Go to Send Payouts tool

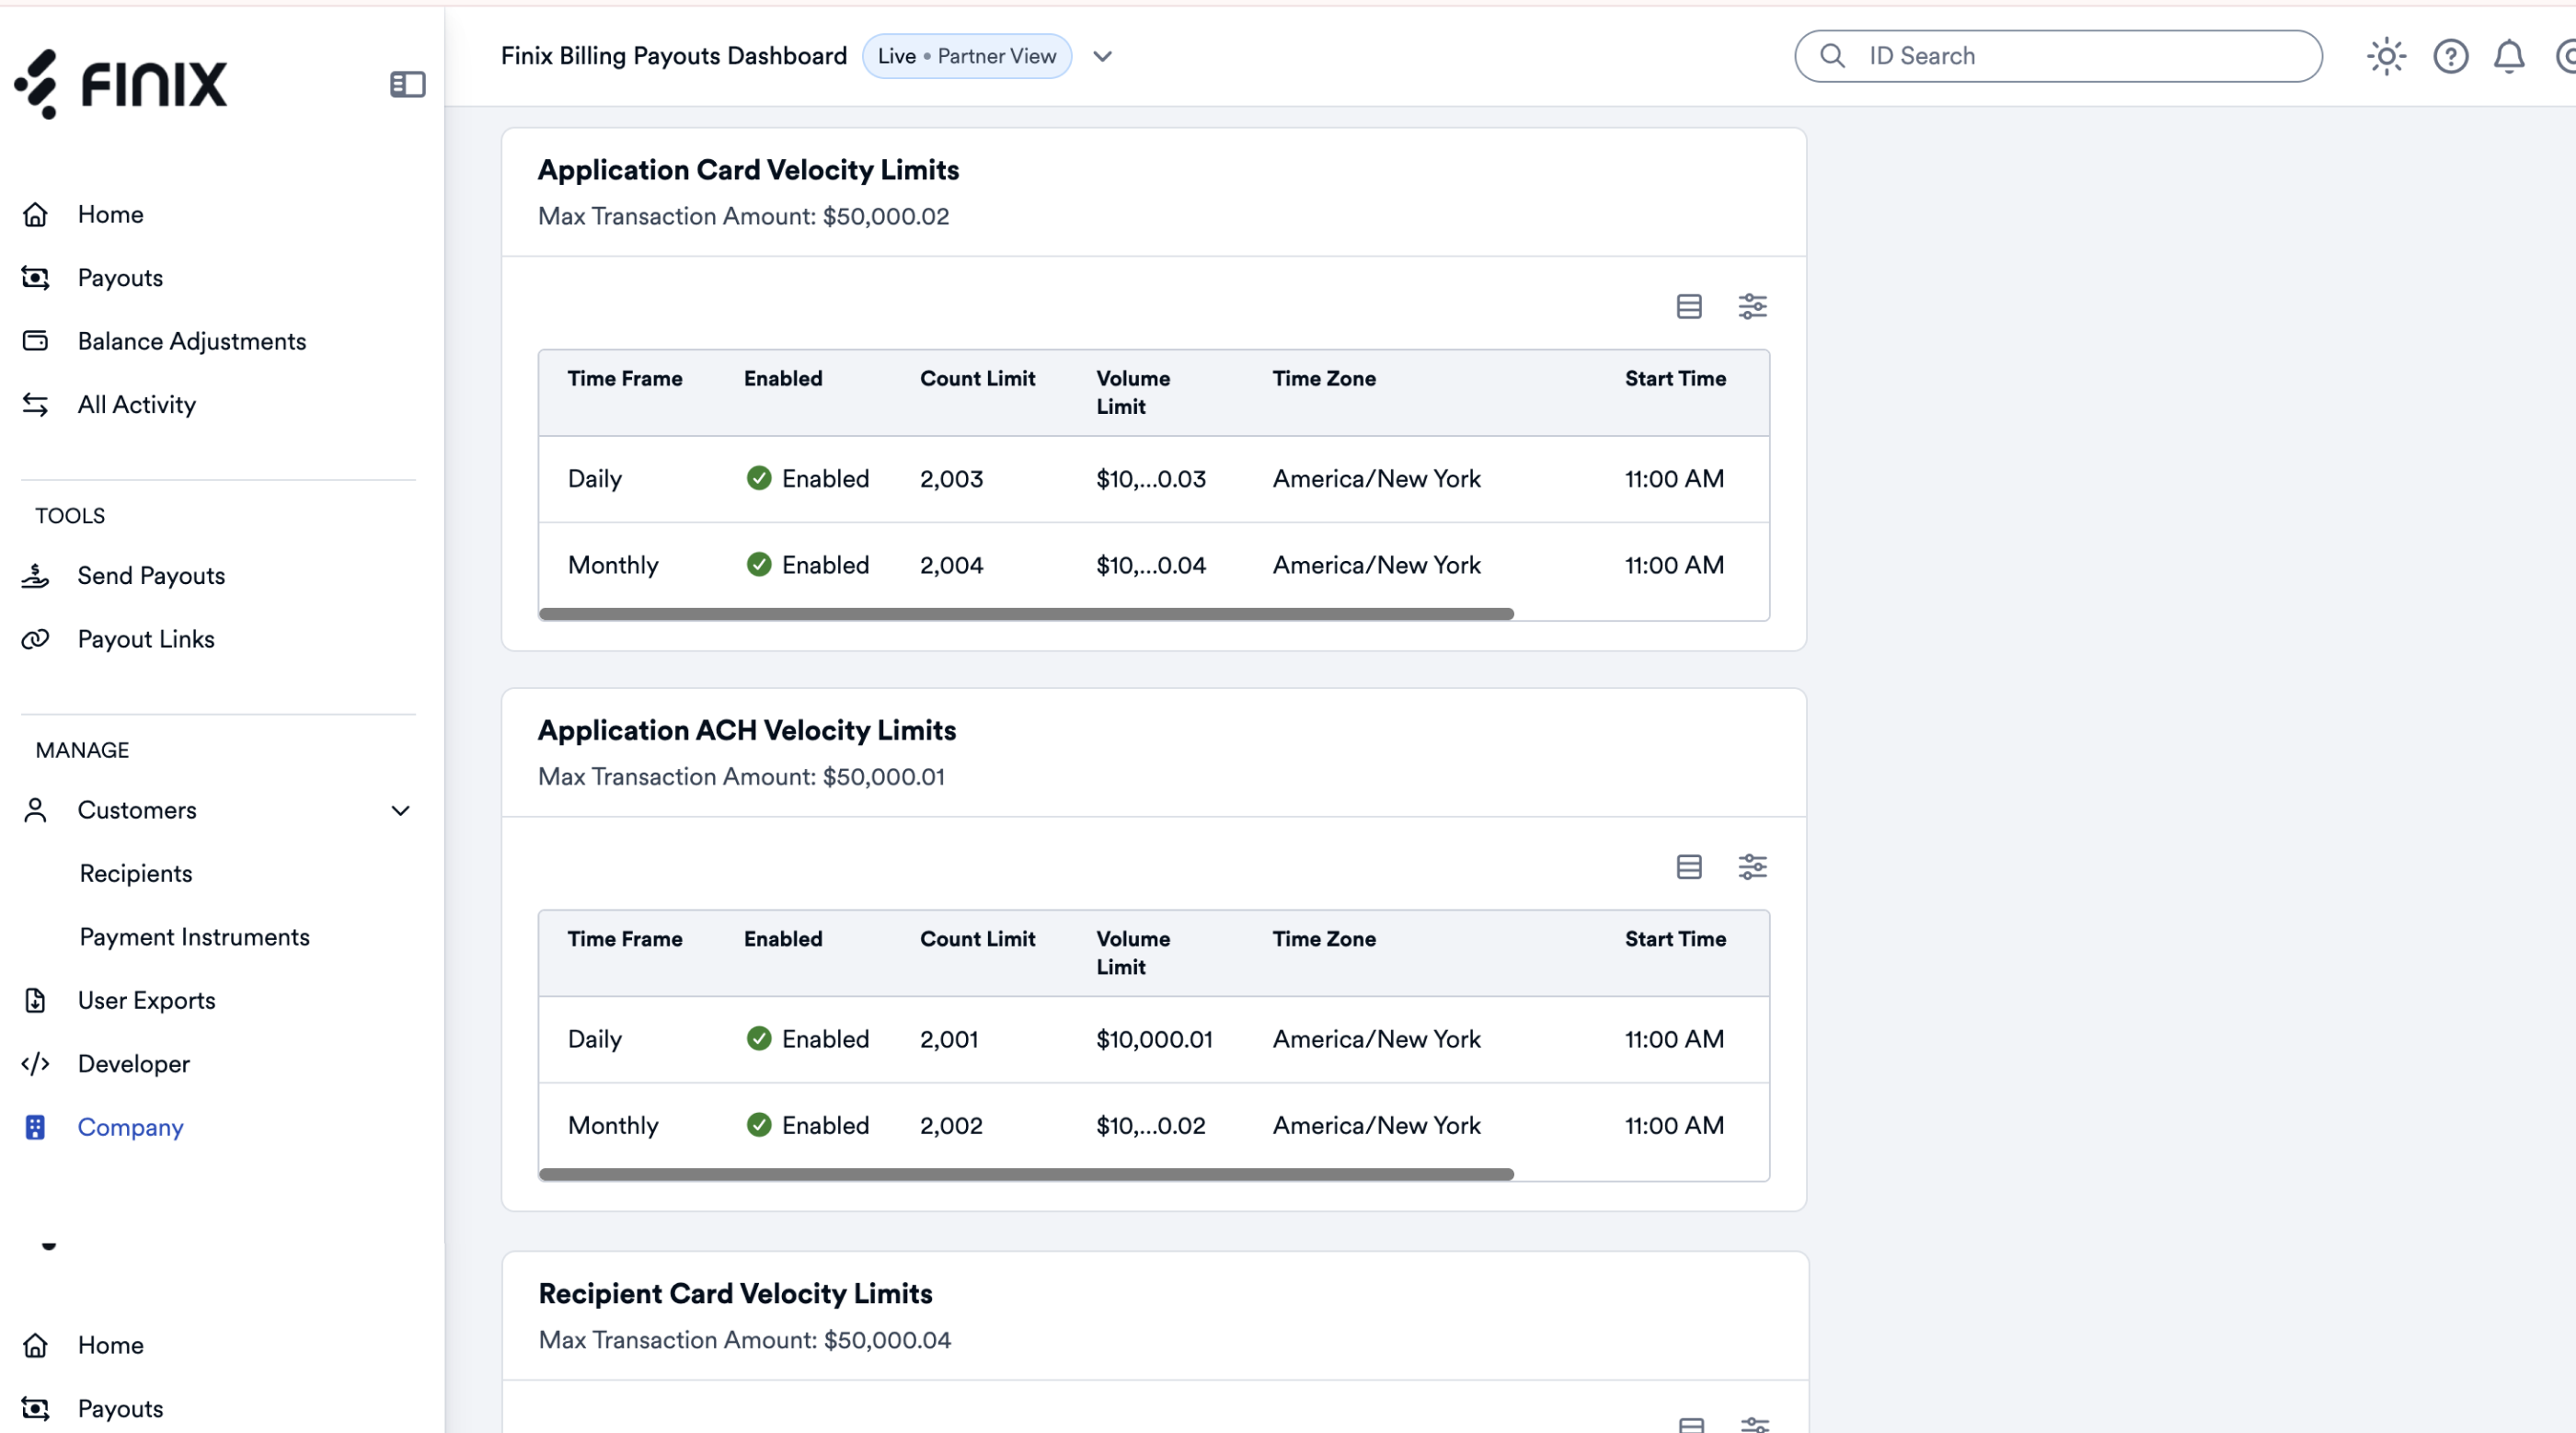click(x=151, y=575)
